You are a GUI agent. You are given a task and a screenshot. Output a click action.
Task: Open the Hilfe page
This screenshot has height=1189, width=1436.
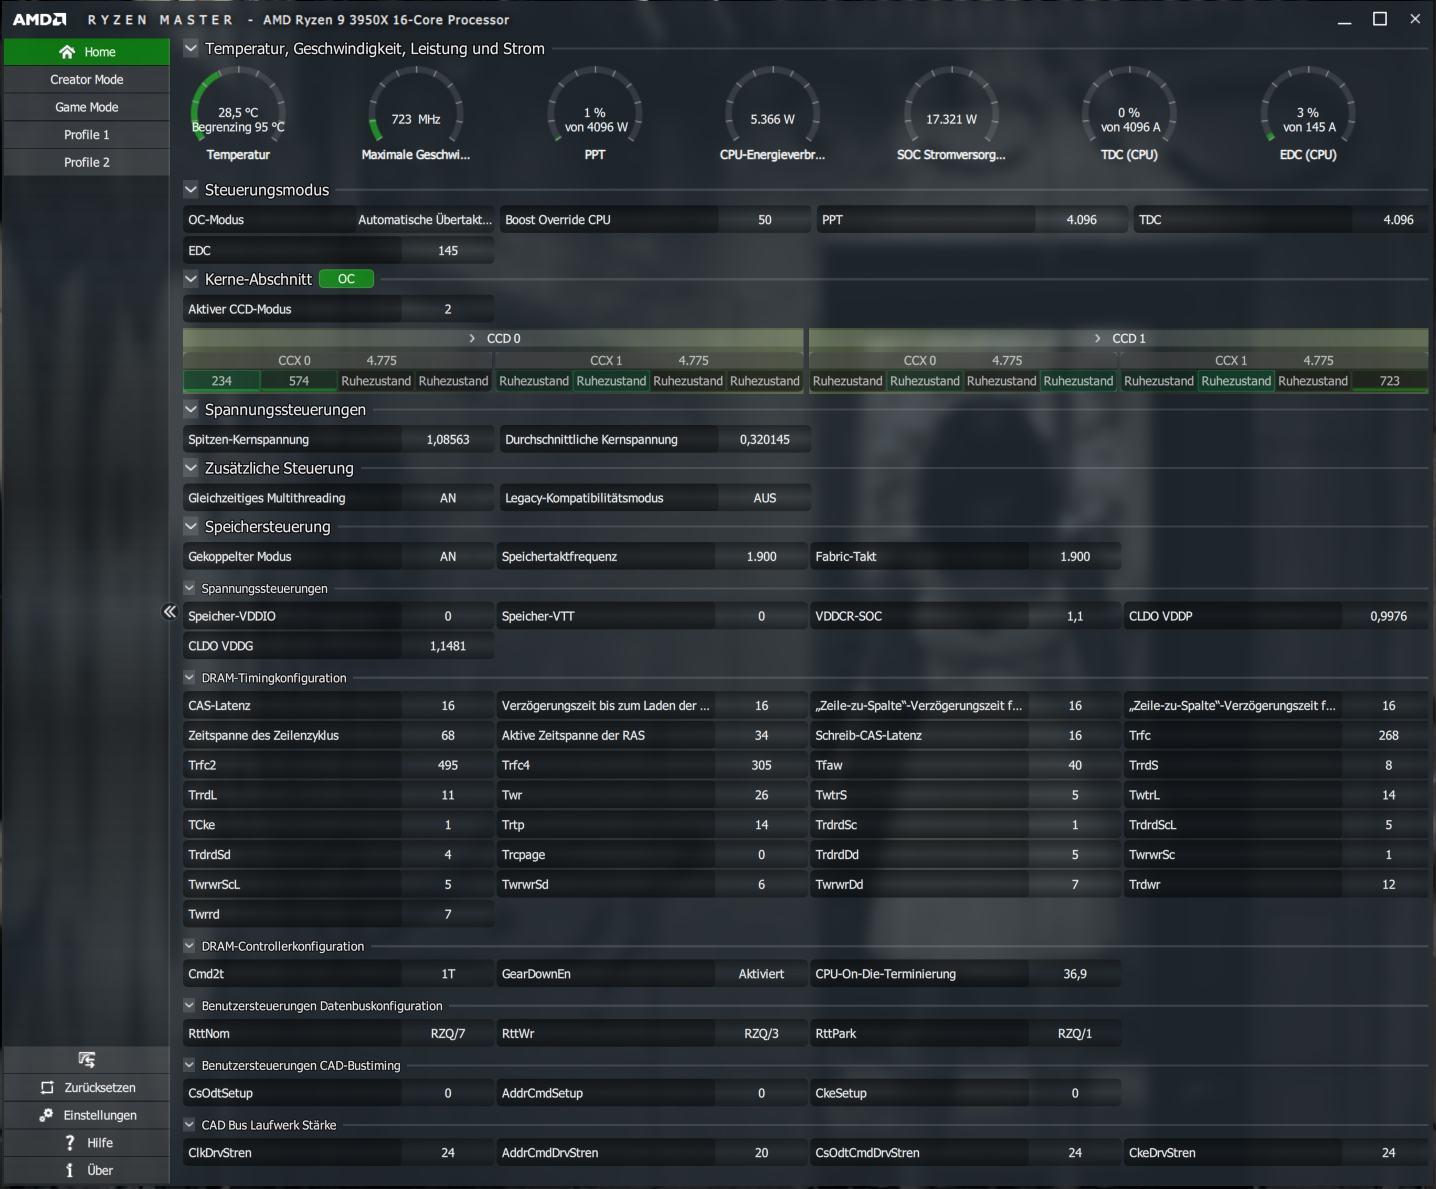[x=87, y=1143]
